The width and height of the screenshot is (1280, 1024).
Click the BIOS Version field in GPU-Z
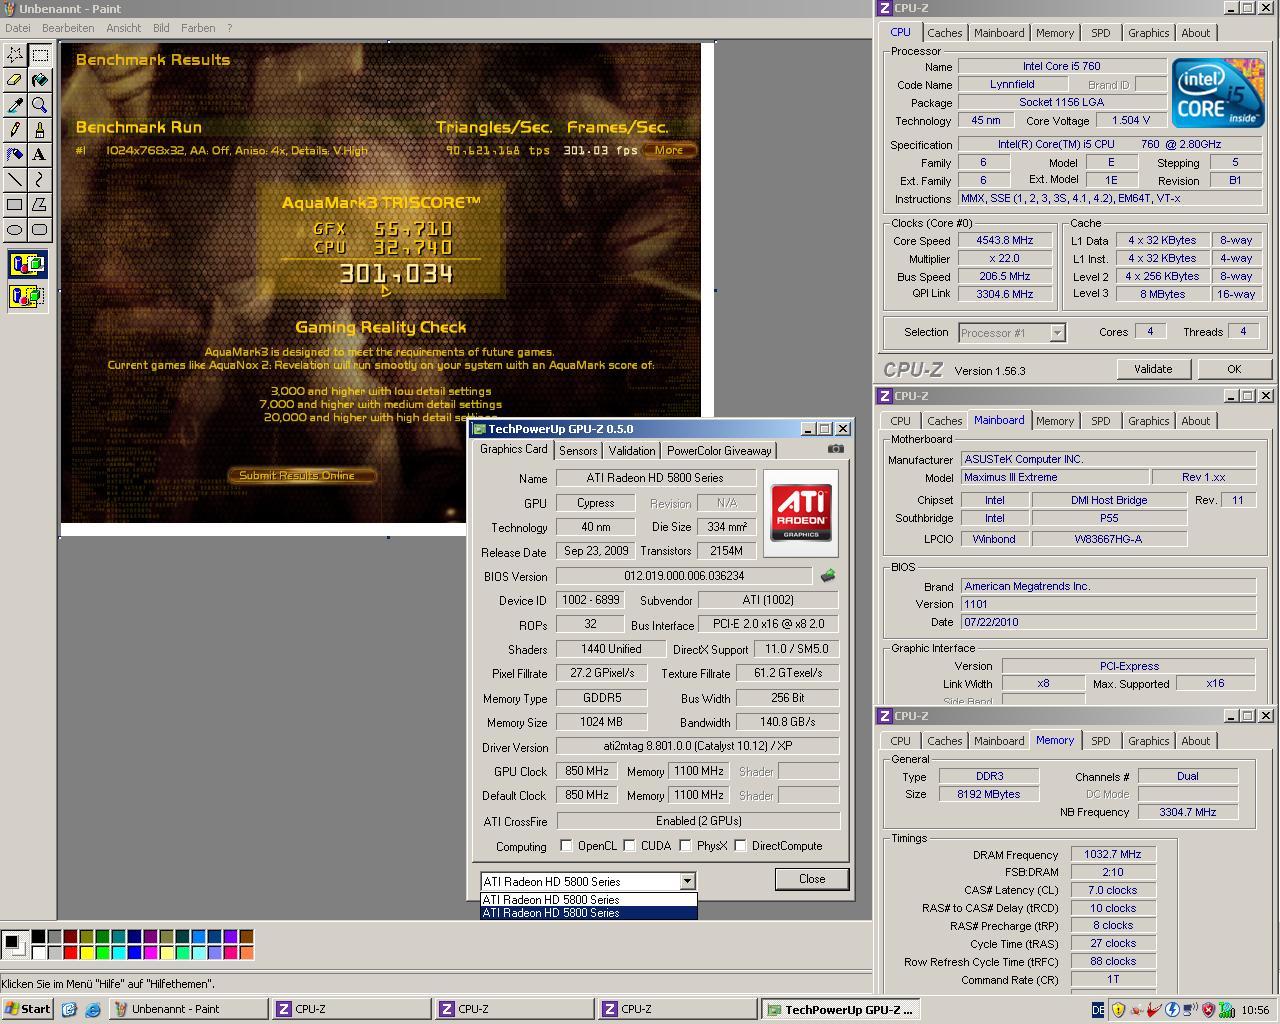pyautogui.click(x=684, y=576)
